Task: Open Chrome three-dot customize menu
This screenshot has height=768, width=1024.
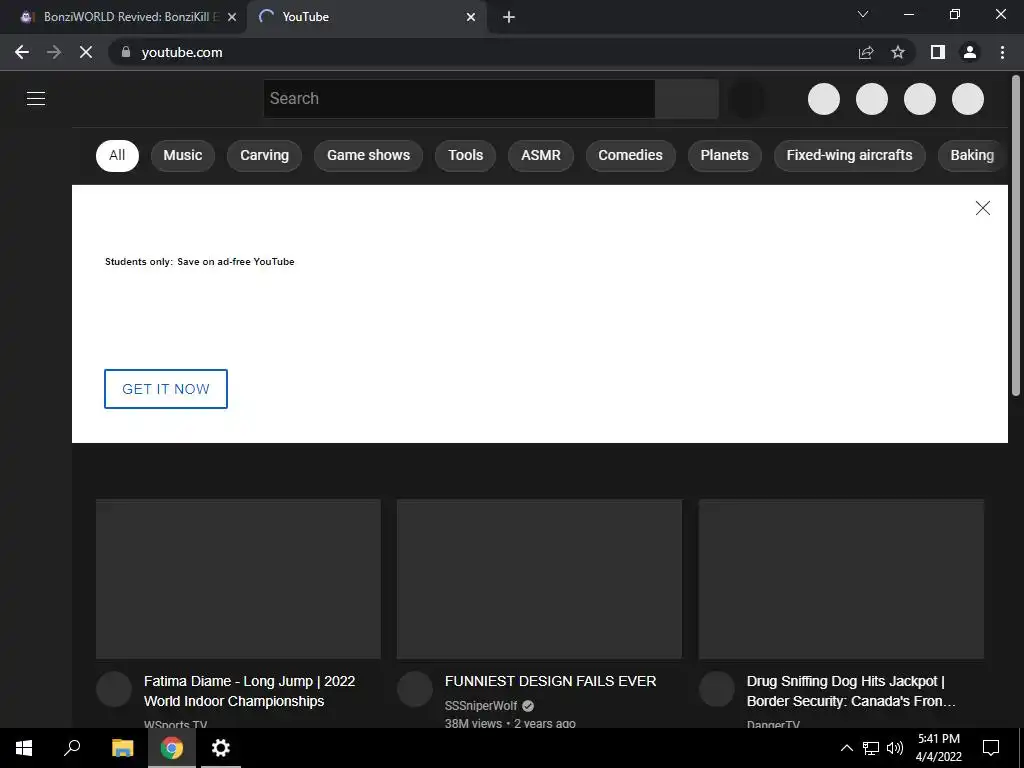Action: pyautogui.click(x=1002, y=52)
